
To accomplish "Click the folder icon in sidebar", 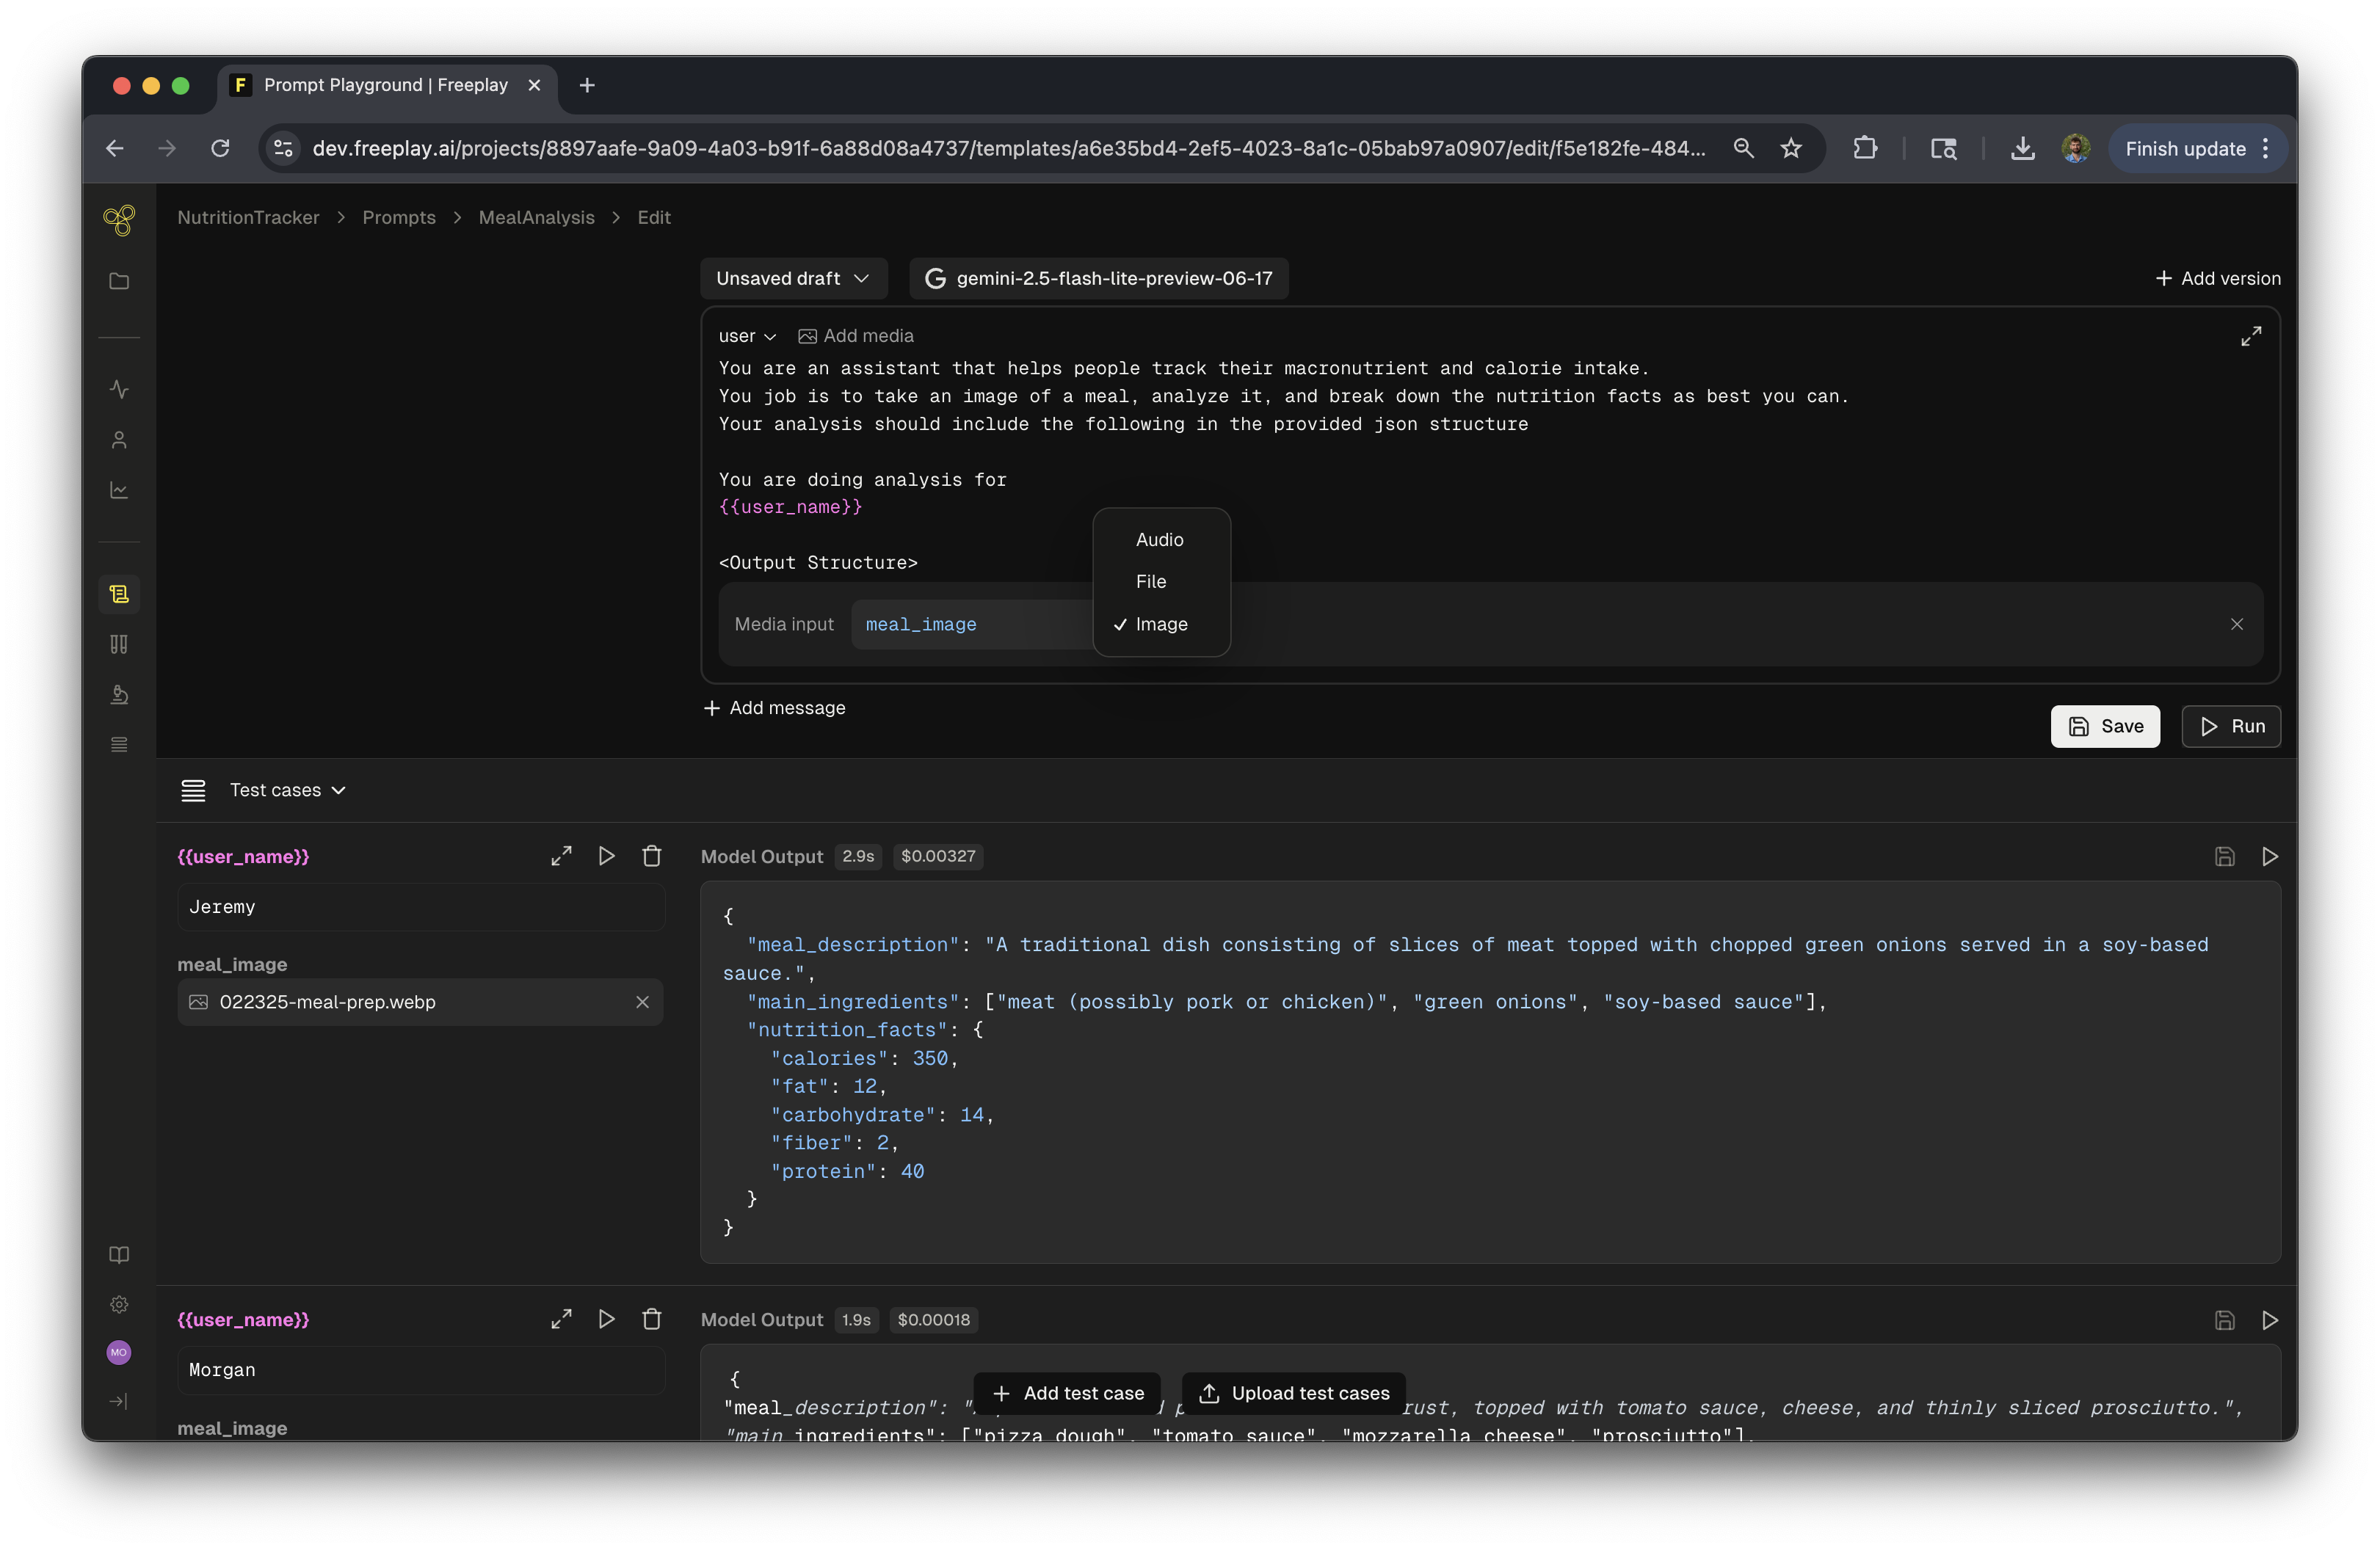I will [119, 281].
